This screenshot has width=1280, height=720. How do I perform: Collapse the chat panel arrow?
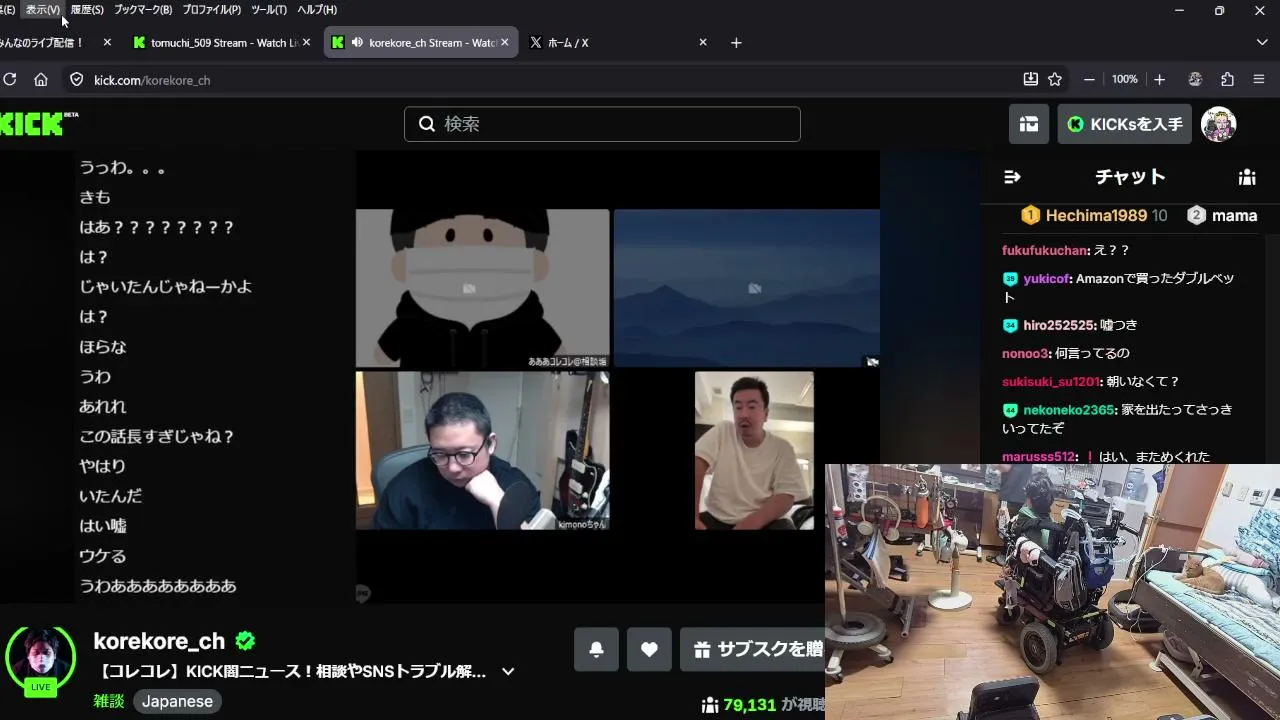[x=1012, y=177]
